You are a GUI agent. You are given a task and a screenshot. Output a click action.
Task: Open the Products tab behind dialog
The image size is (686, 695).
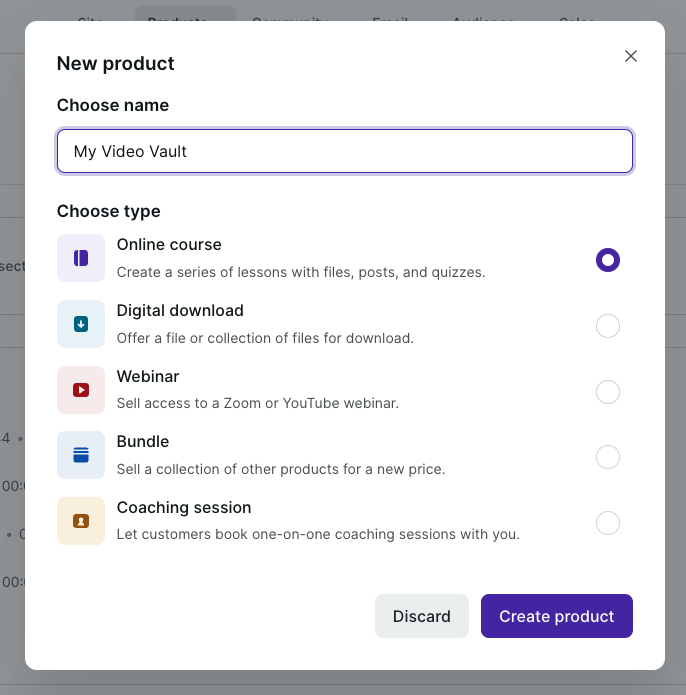coord(185,15)
